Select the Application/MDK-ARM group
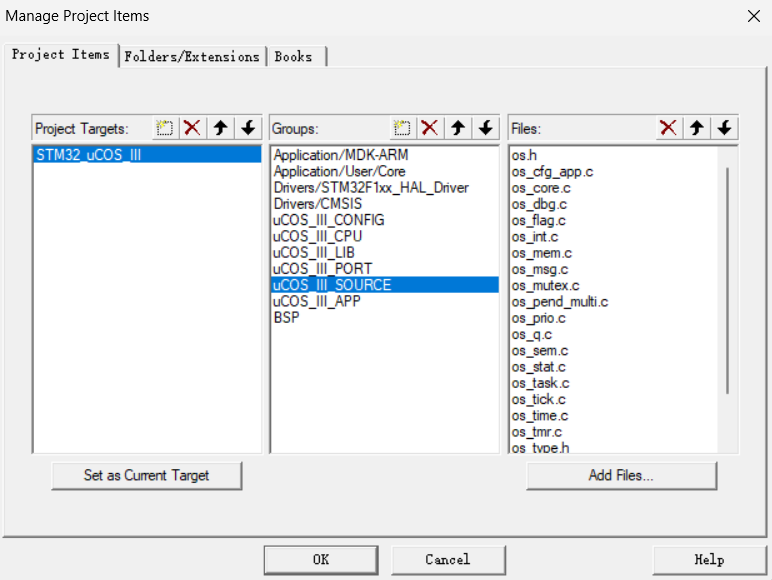Screen dimensions: 772x580 click(385, 155)
